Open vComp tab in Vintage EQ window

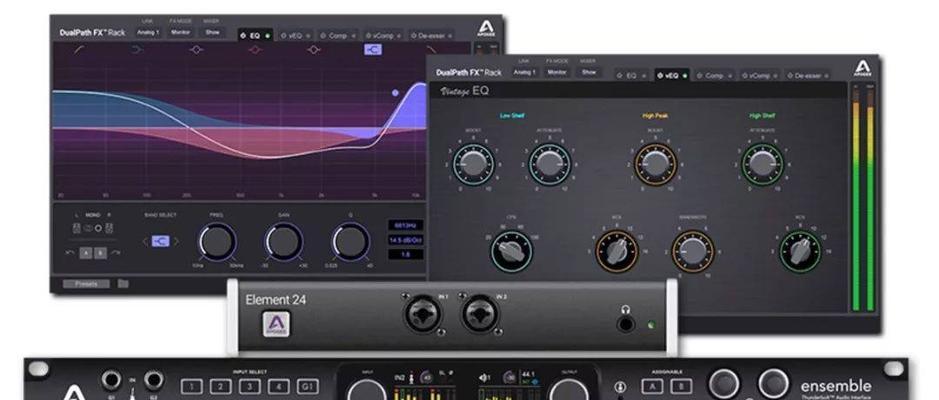(759, 75)
